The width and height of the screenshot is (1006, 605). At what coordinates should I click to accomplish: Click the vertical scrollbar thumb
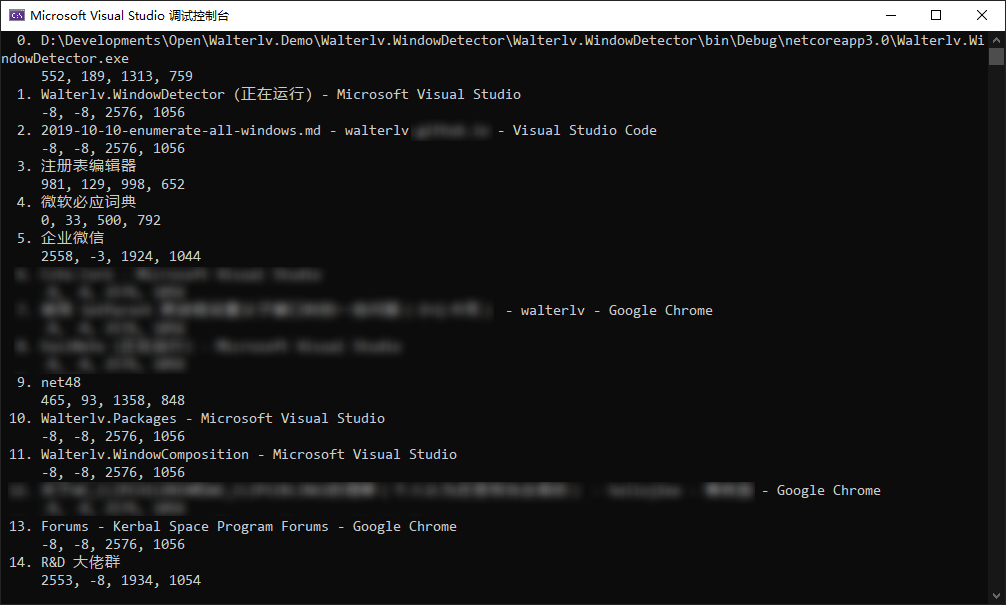(996, 56)
